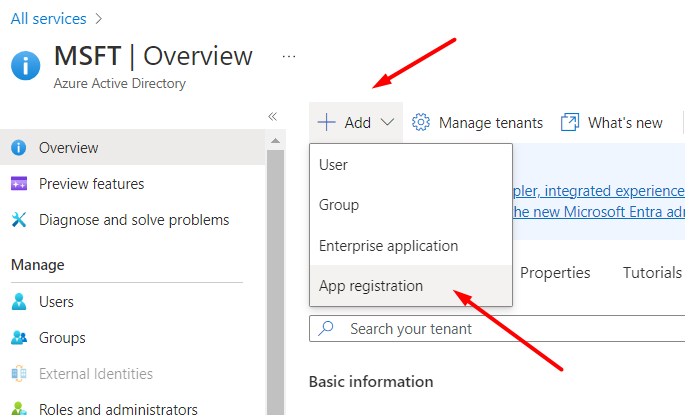Open the new Microsoft Entra admin link

click(x=599, y=212)
